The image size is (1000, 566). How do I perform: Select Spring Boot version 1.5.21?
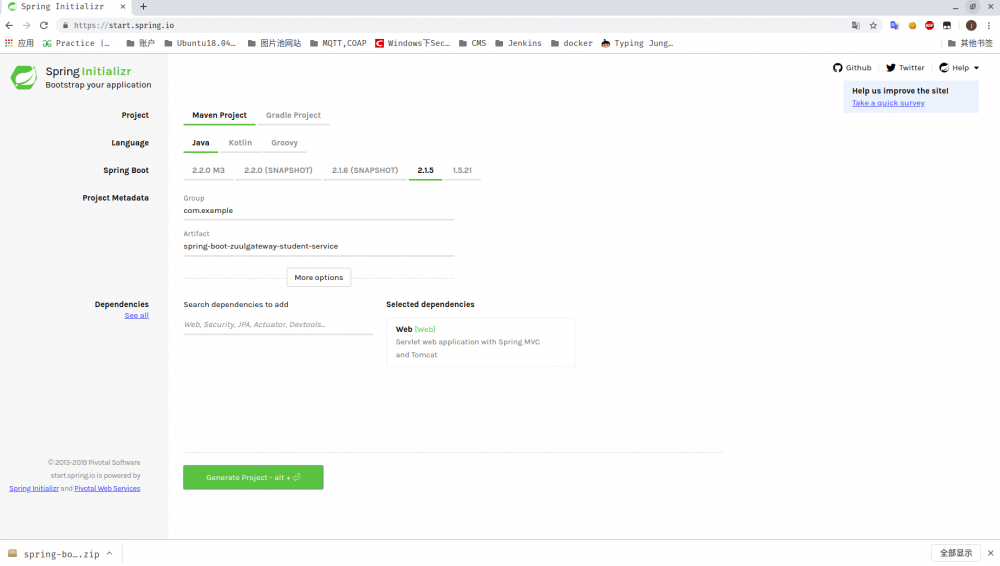(x=462, y=170)
